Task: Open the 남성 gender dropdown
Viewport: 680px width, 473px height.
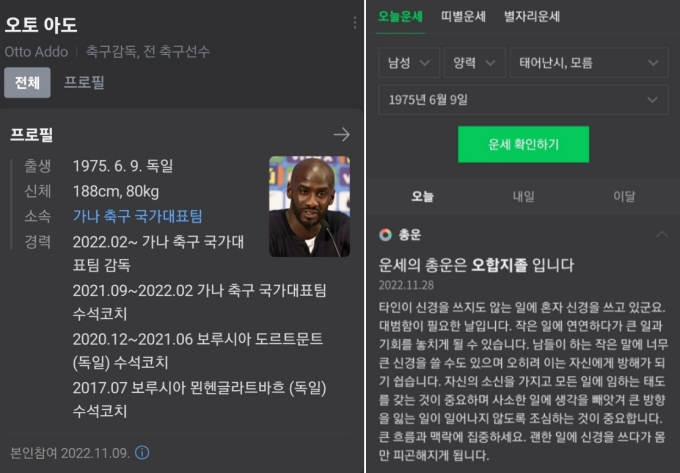Action: tap(409, 63)
